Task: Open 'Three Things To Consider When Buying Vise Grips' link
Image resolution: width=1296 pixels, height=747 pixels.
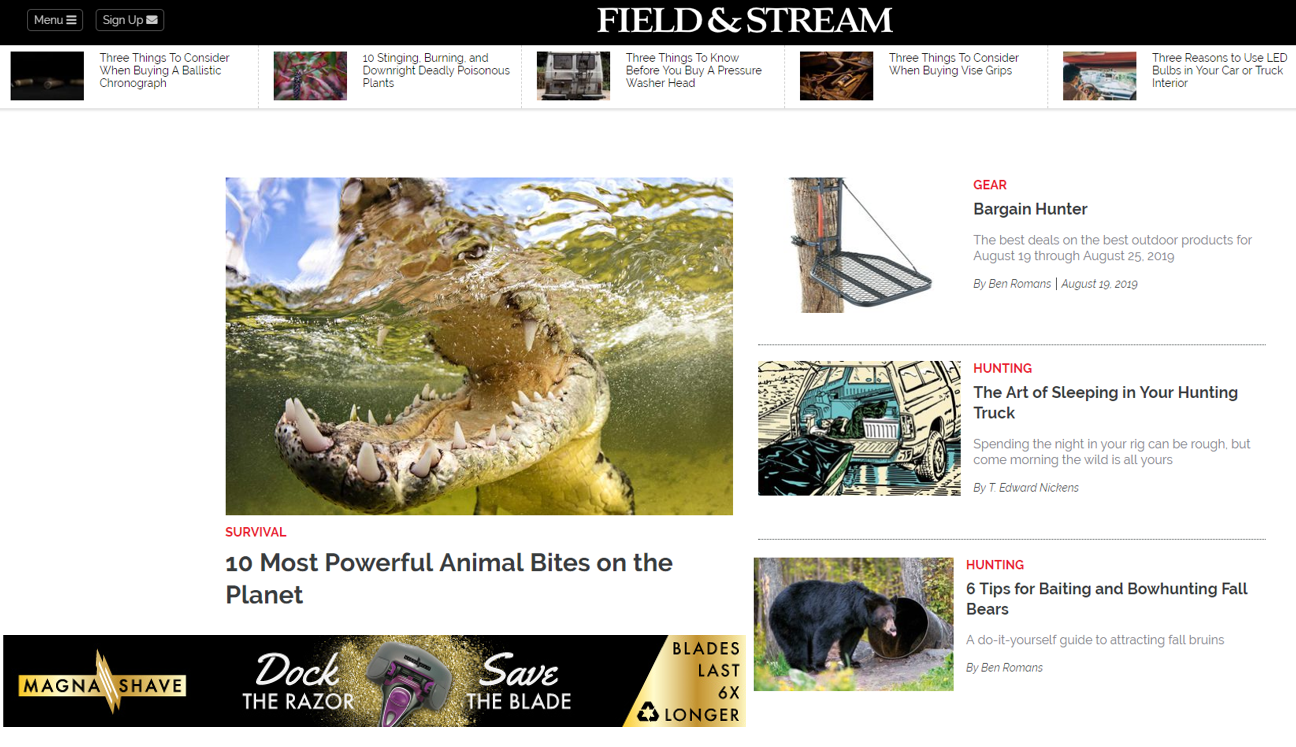Action: [953, 64]
